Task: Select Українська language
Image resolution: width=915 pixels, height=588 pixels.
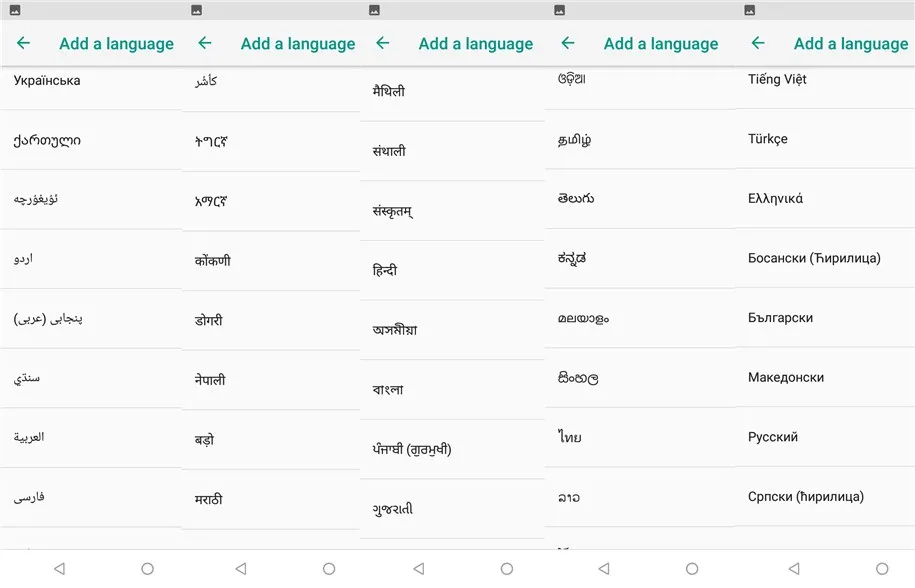Action: (91, 81)
